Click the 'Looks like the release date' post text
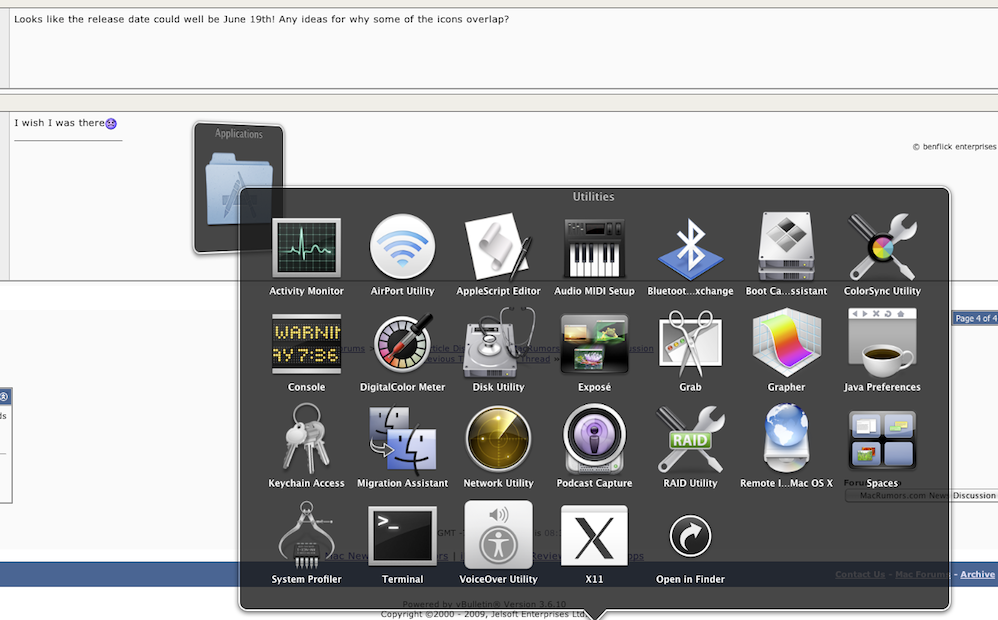This screenshot has height=620, width=998. tap(262, 19)
